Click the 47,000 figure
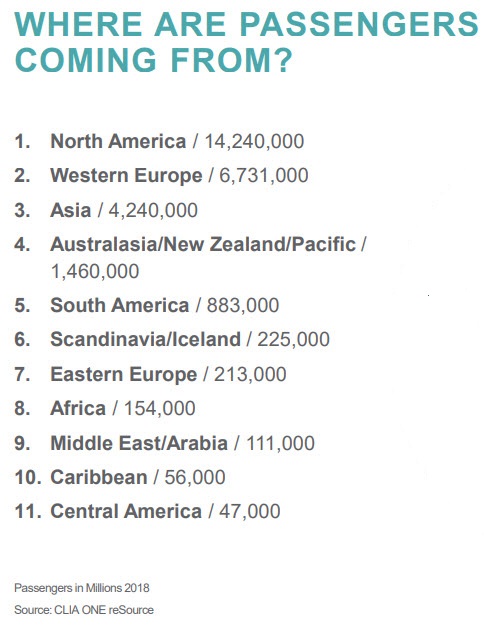 pyautogui.click(x=250, y=512)
